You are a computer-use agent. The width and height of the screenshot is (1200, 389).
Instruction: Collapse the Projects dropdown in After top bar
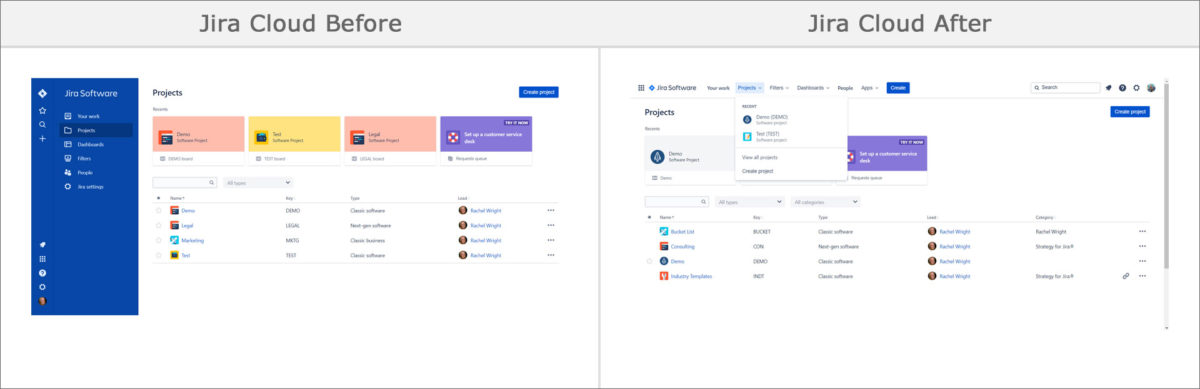tap(750, 88)
